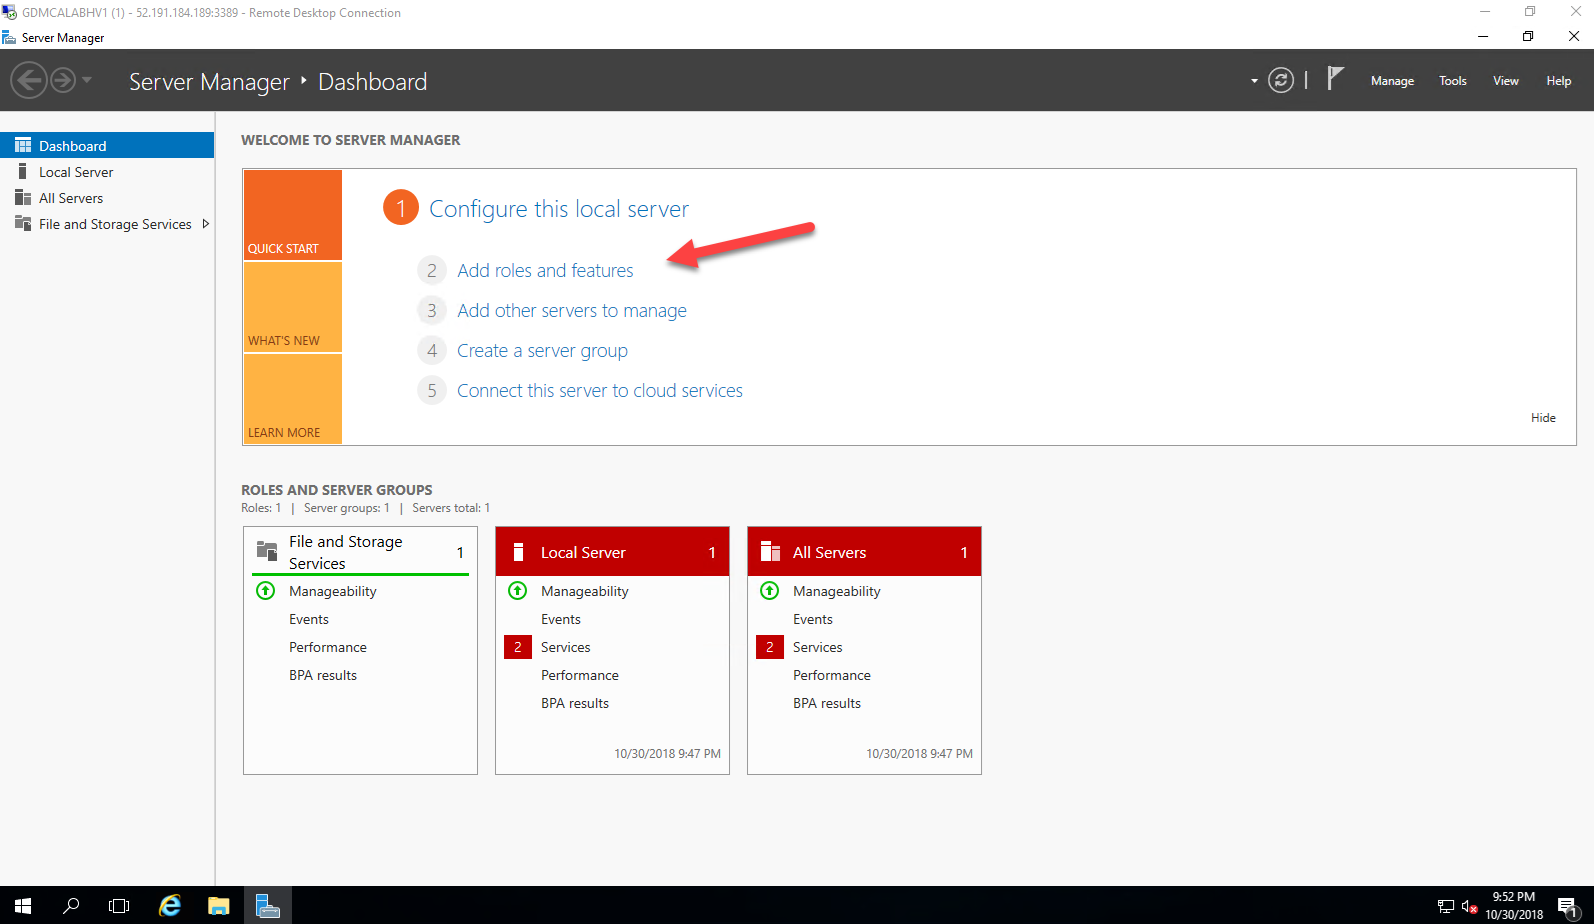Click Services in Local Server tile
This screenshot has height=924, width=1594.
point(566,647)
